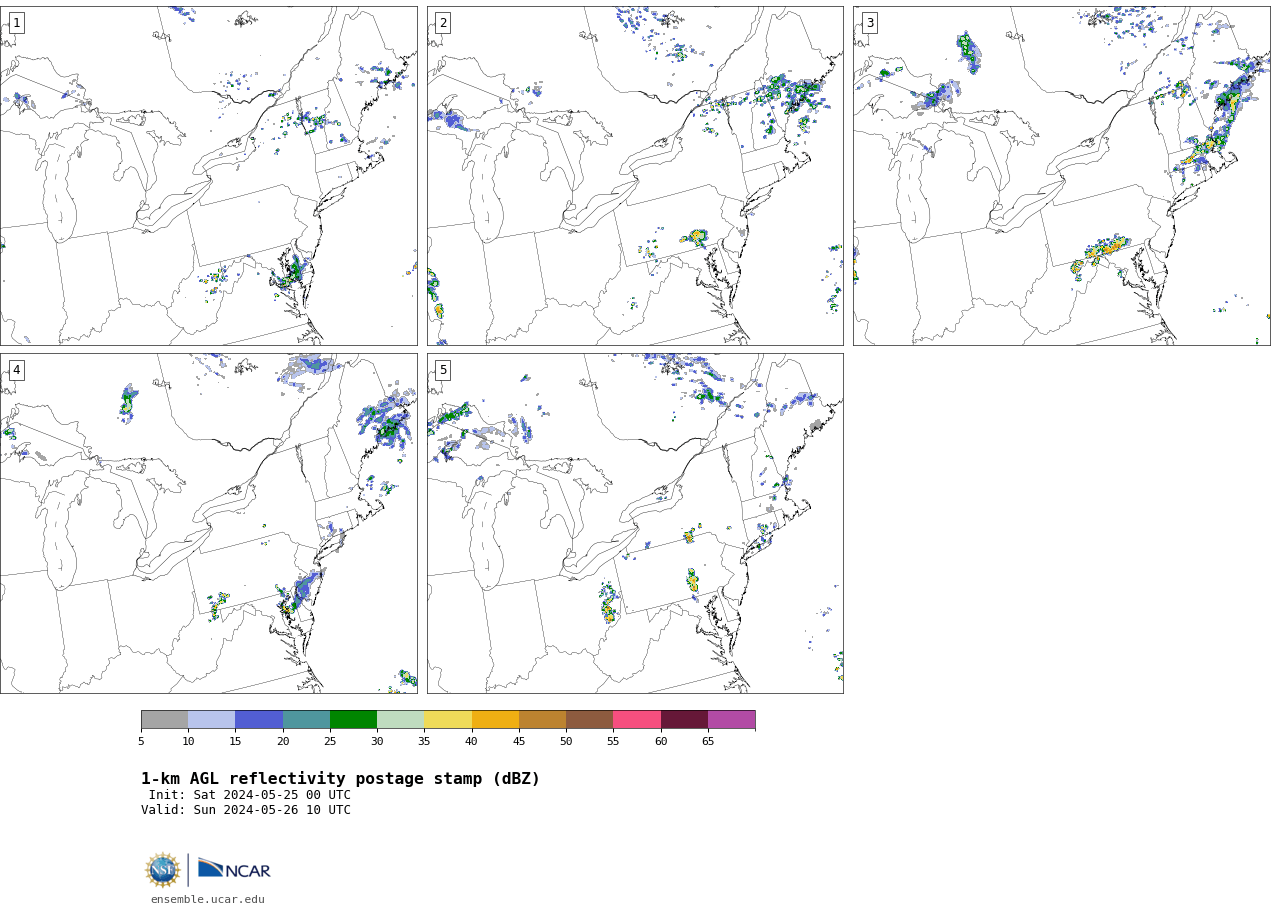Click the dark green 25-30 dBZ swatch
Screen dimensions: 1280x910
click(353, 720)
